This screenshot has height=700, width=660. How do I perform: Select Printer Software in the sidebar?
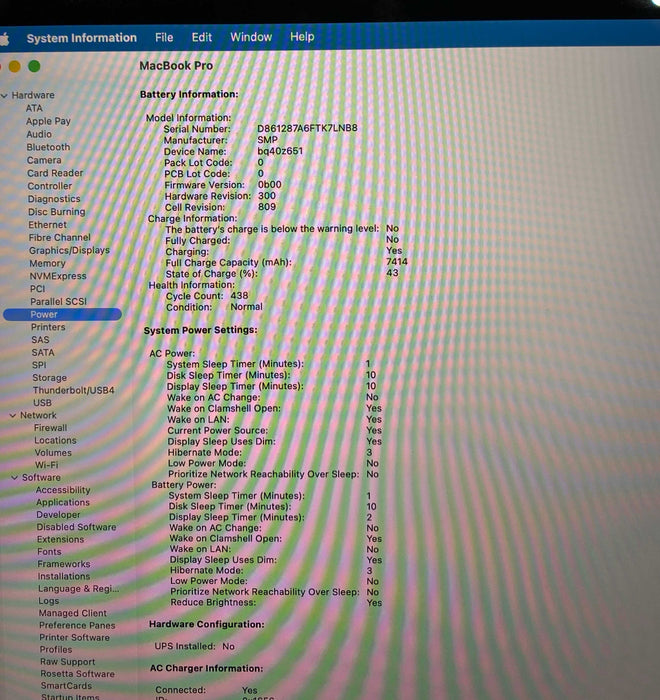75,638
